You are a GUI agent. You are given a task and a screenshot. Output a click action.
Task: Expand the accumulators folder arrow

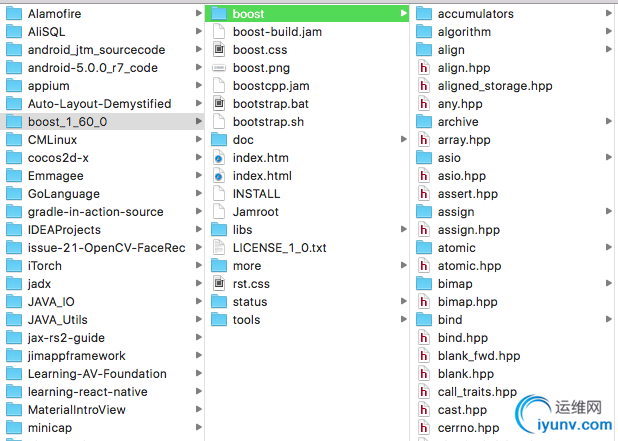coord(609,13)
